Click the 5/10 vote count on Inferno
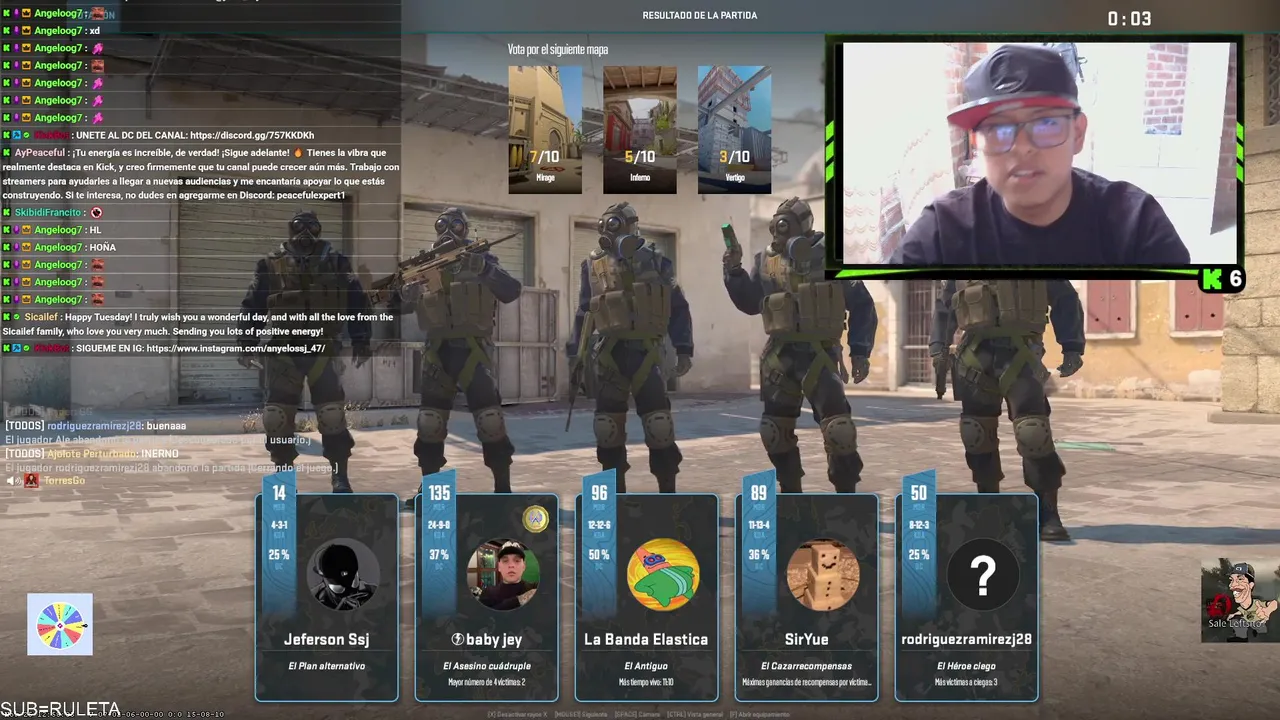1280x720 pixels. tap(640, 157)
